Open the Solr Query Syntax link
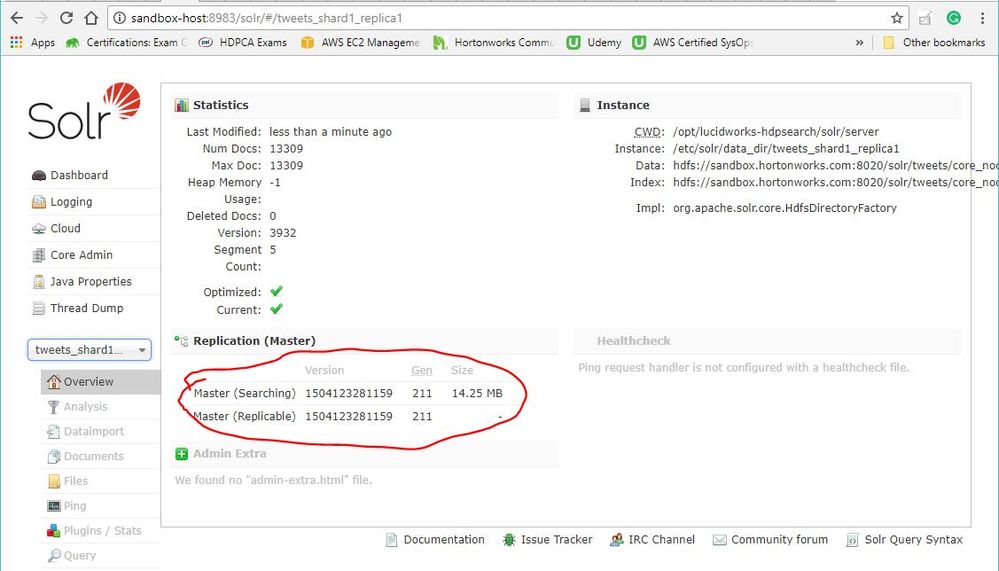The height and width of the screenshot is (571, 999). pyautogui.click(x=913, y=540)
